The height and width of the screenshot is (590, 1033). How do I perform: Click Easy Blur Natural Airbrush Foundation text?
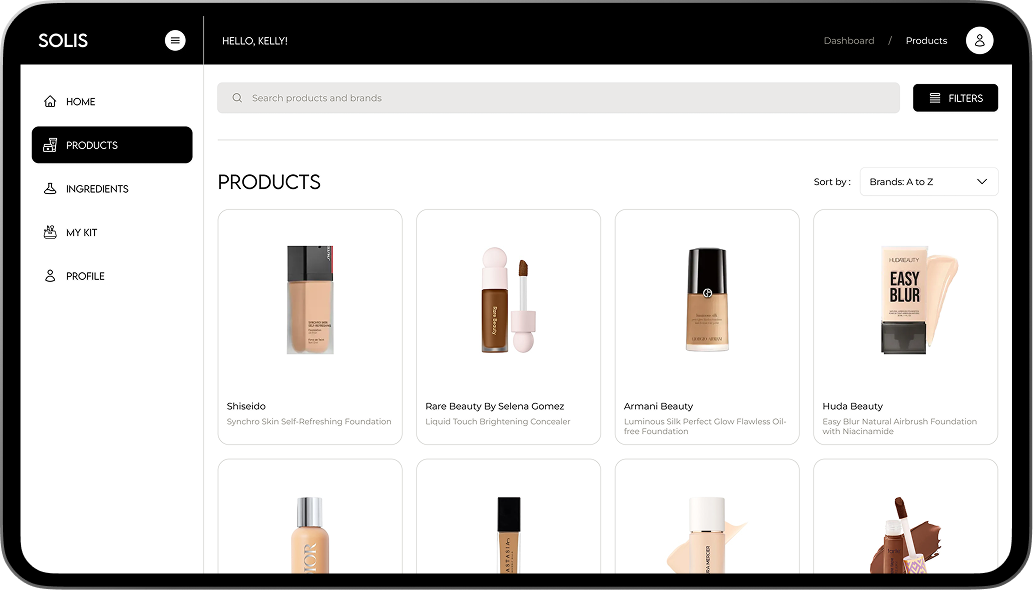tap(899, 426)
